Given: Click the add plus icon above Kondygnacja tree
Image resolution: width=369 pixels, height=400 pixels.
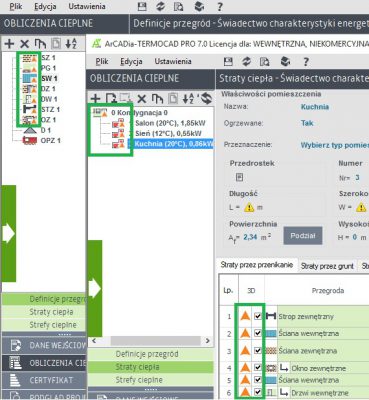Looking at the screenshot, I should [96, 99].
